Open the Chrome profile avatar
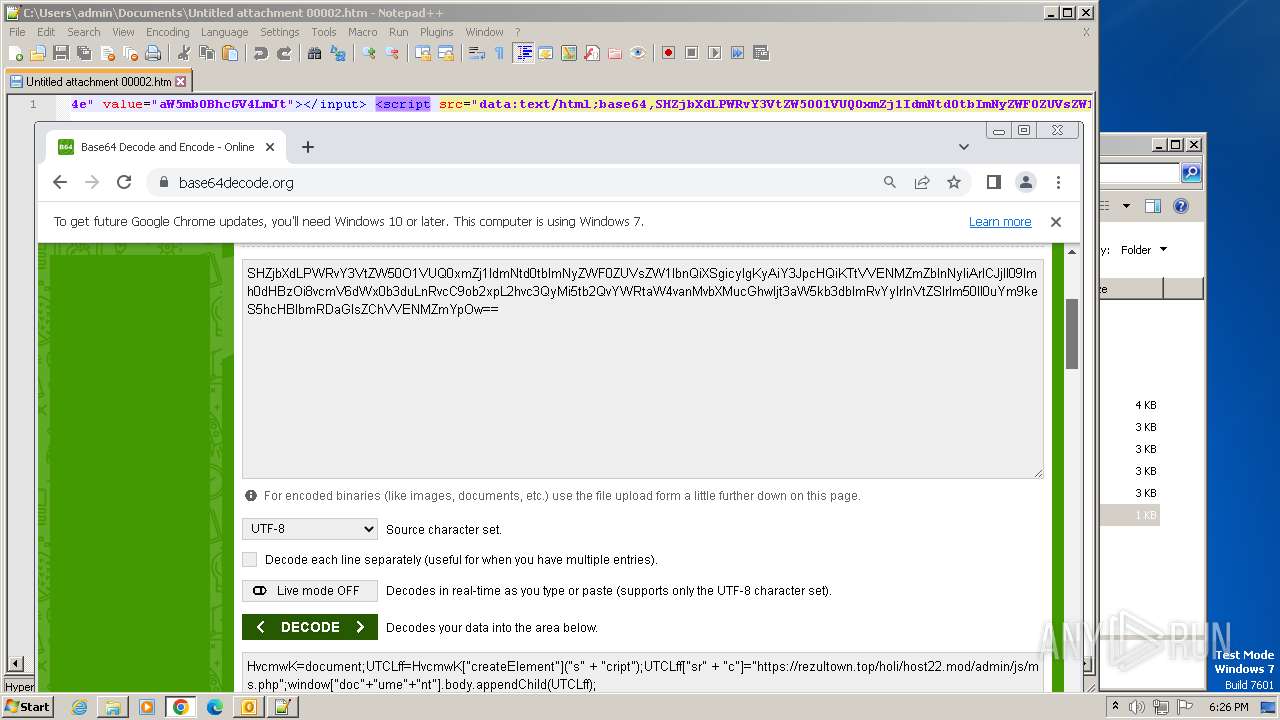Viewport: 1280px width, 720px height. tap(1026, 182)
